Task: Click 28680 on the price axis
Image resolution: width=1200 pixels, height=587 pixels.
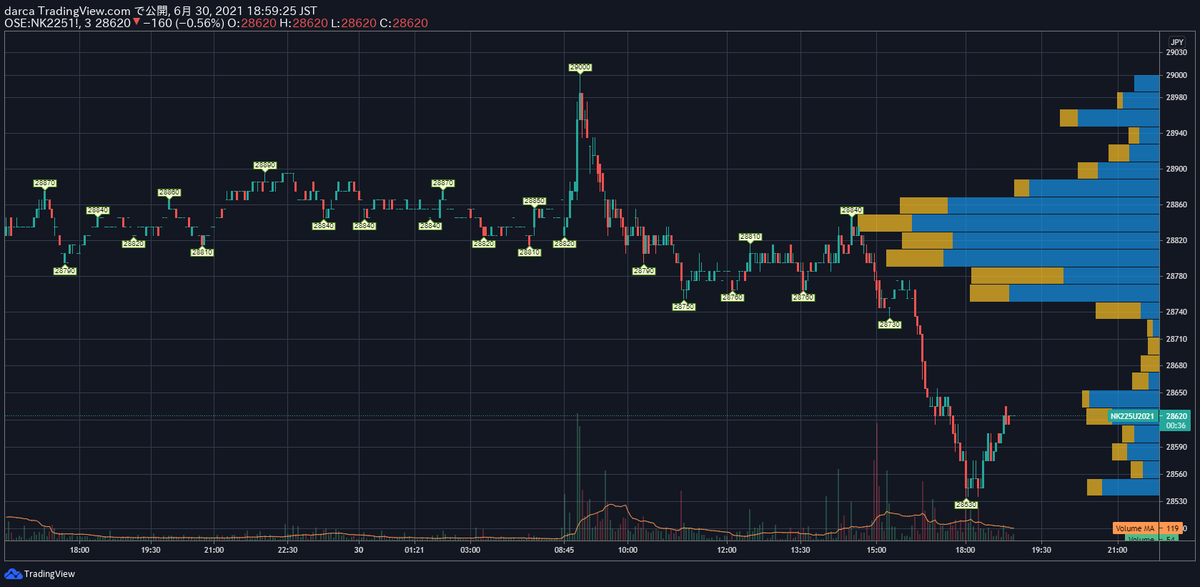Action: pyautogui.click(x=1176, y=366)
